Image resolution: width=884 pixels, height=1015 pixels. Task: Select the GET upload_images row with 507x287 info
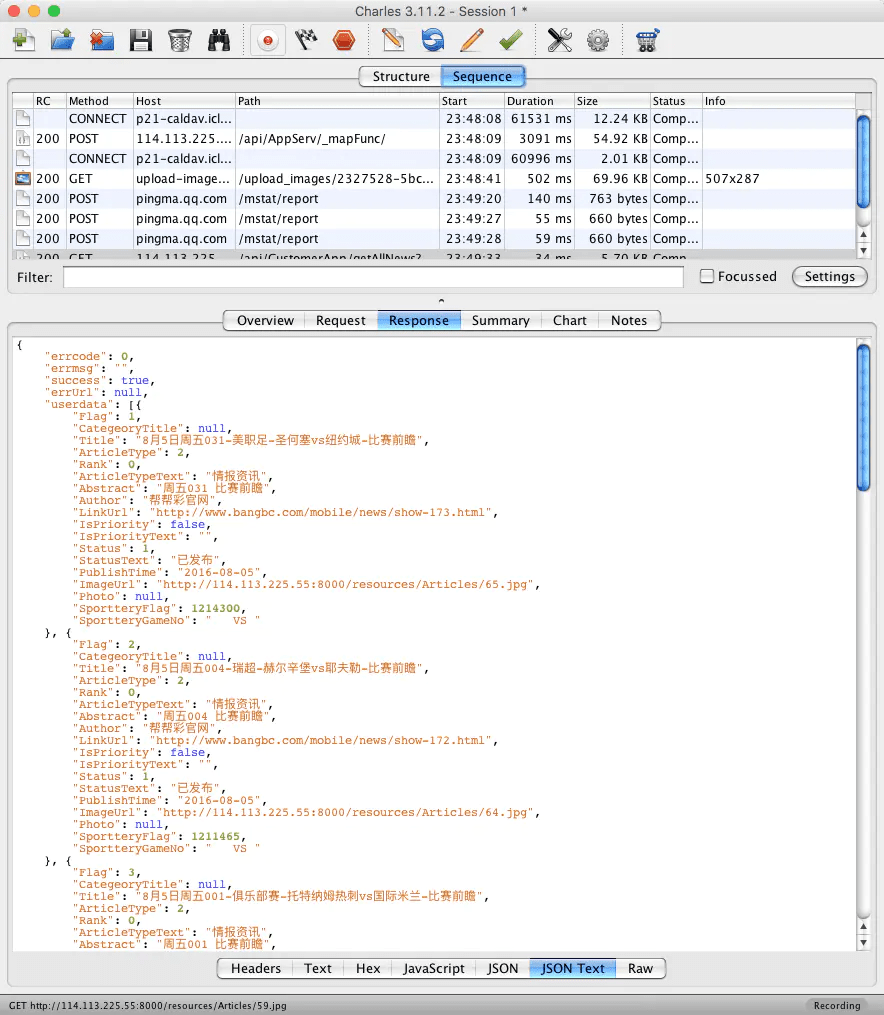click(x=434, y=179)
